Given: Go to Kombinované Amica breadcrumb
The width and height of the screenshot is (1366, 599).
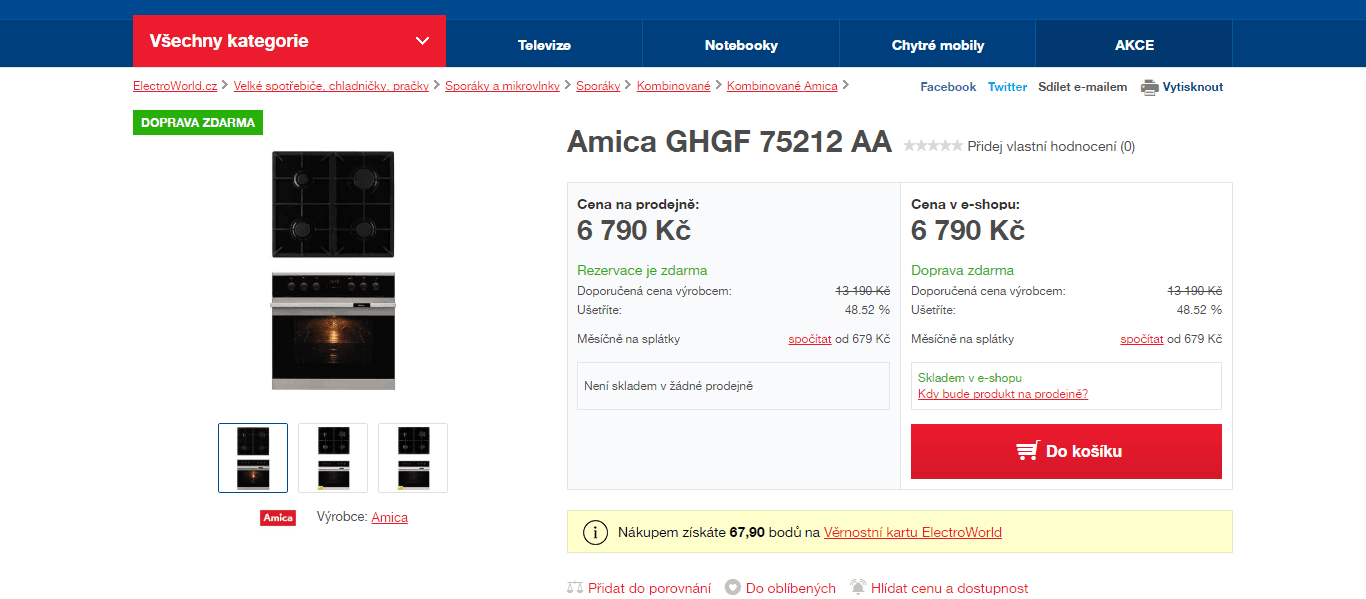Looking at the screenshot, I should 782,86.
